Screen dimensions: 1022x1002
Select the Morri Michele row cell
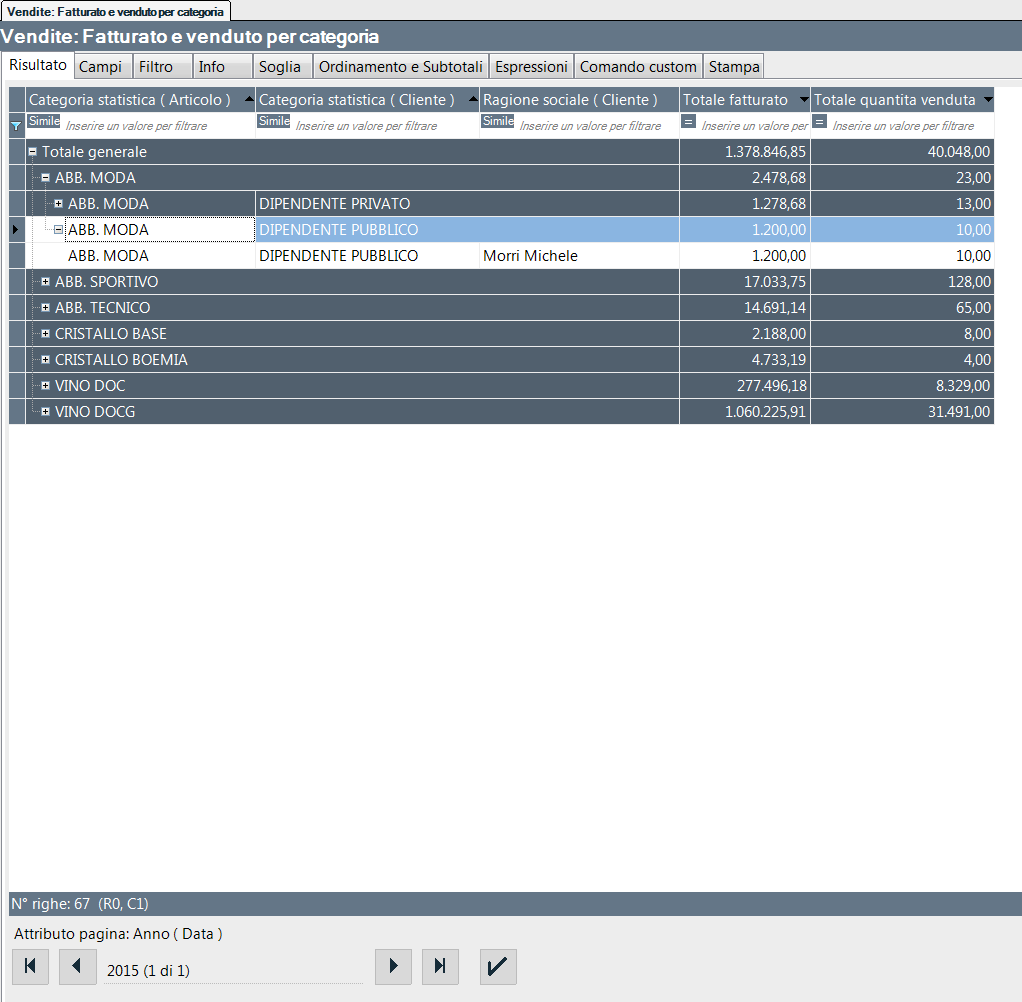[x=530, y=256]
